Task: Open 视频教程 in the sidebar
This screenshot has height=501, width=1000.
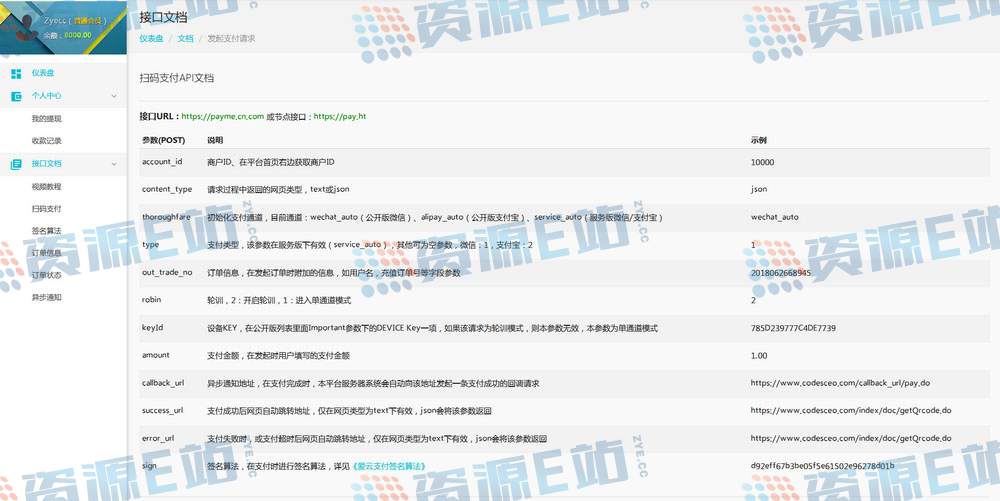Action: pos(47,187)
